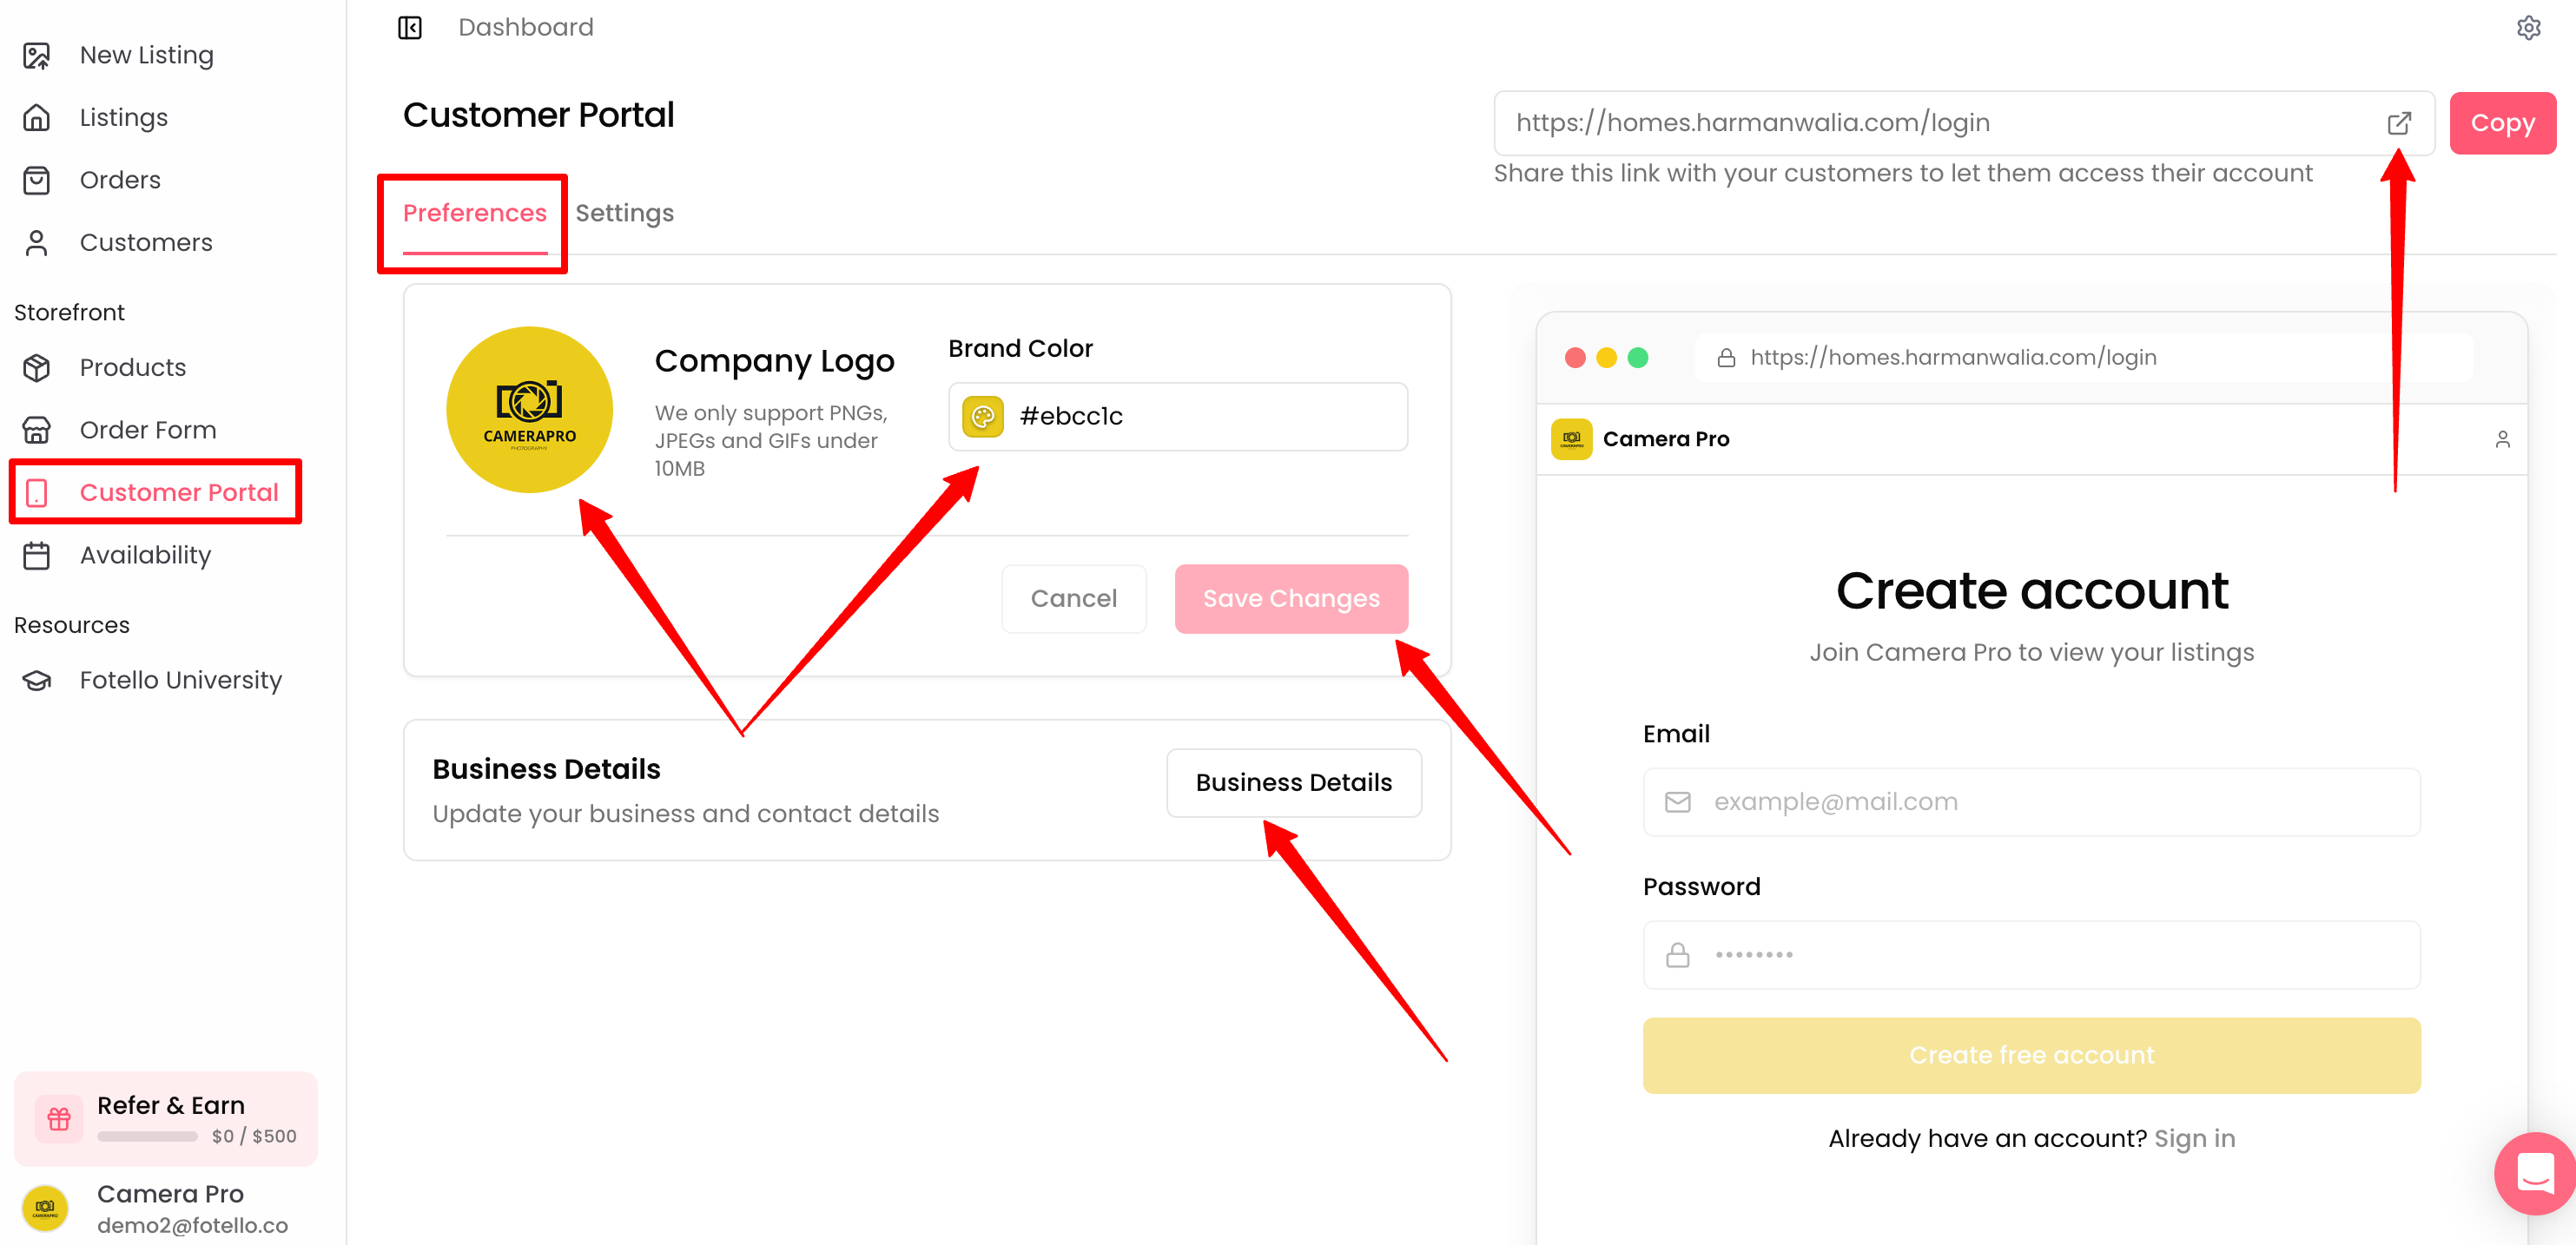Go to Orders in sidebar

click(120, 180)
